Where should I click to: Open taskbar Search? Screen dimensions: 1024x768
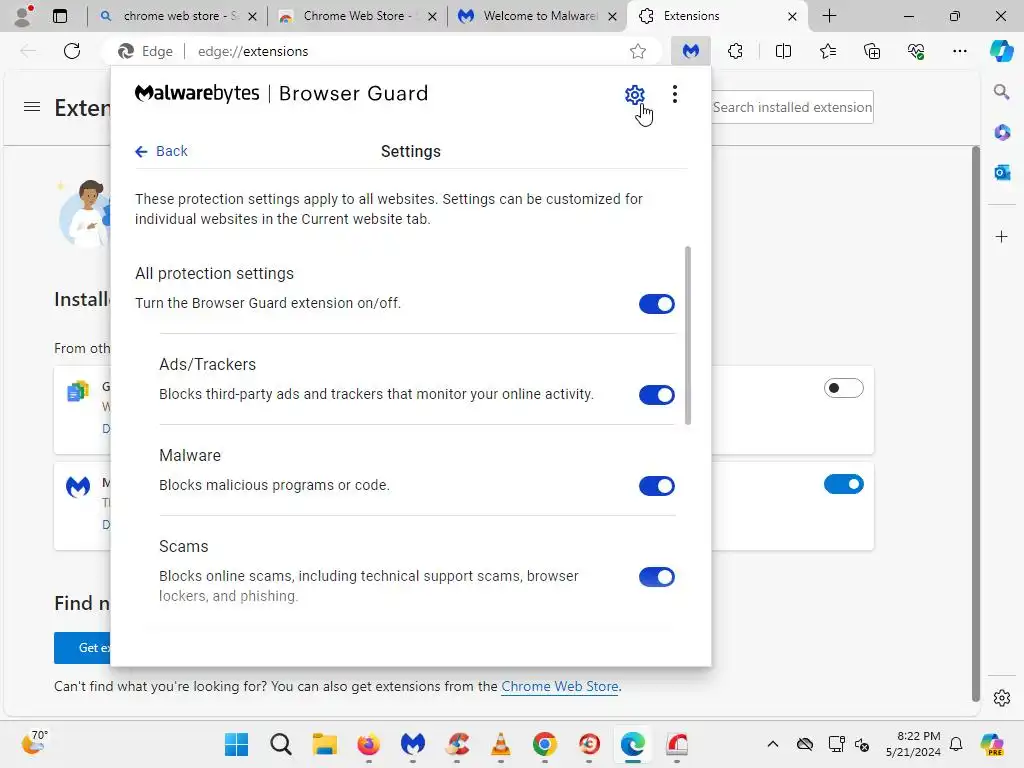(x=281, y=744)
